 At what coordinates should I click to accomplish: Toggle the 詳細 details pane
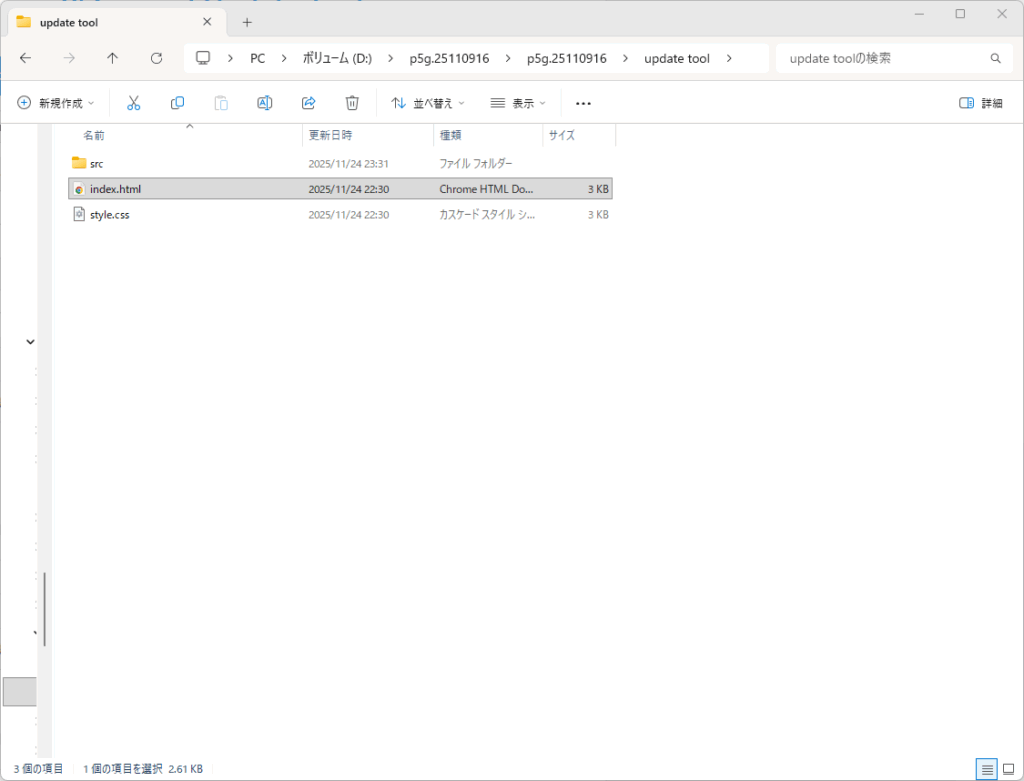980,103
